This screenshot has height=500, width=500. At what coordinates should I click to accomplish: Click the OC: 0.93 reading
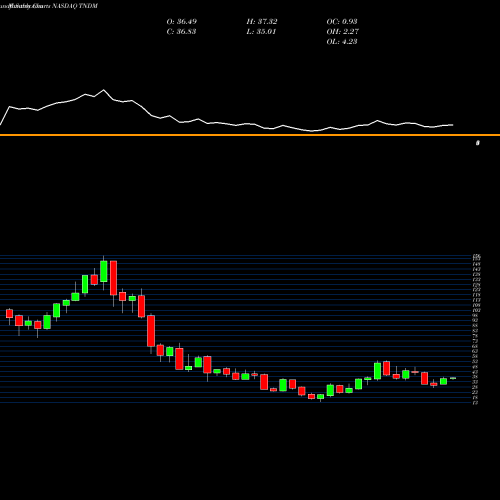click(x=342, y=22)
